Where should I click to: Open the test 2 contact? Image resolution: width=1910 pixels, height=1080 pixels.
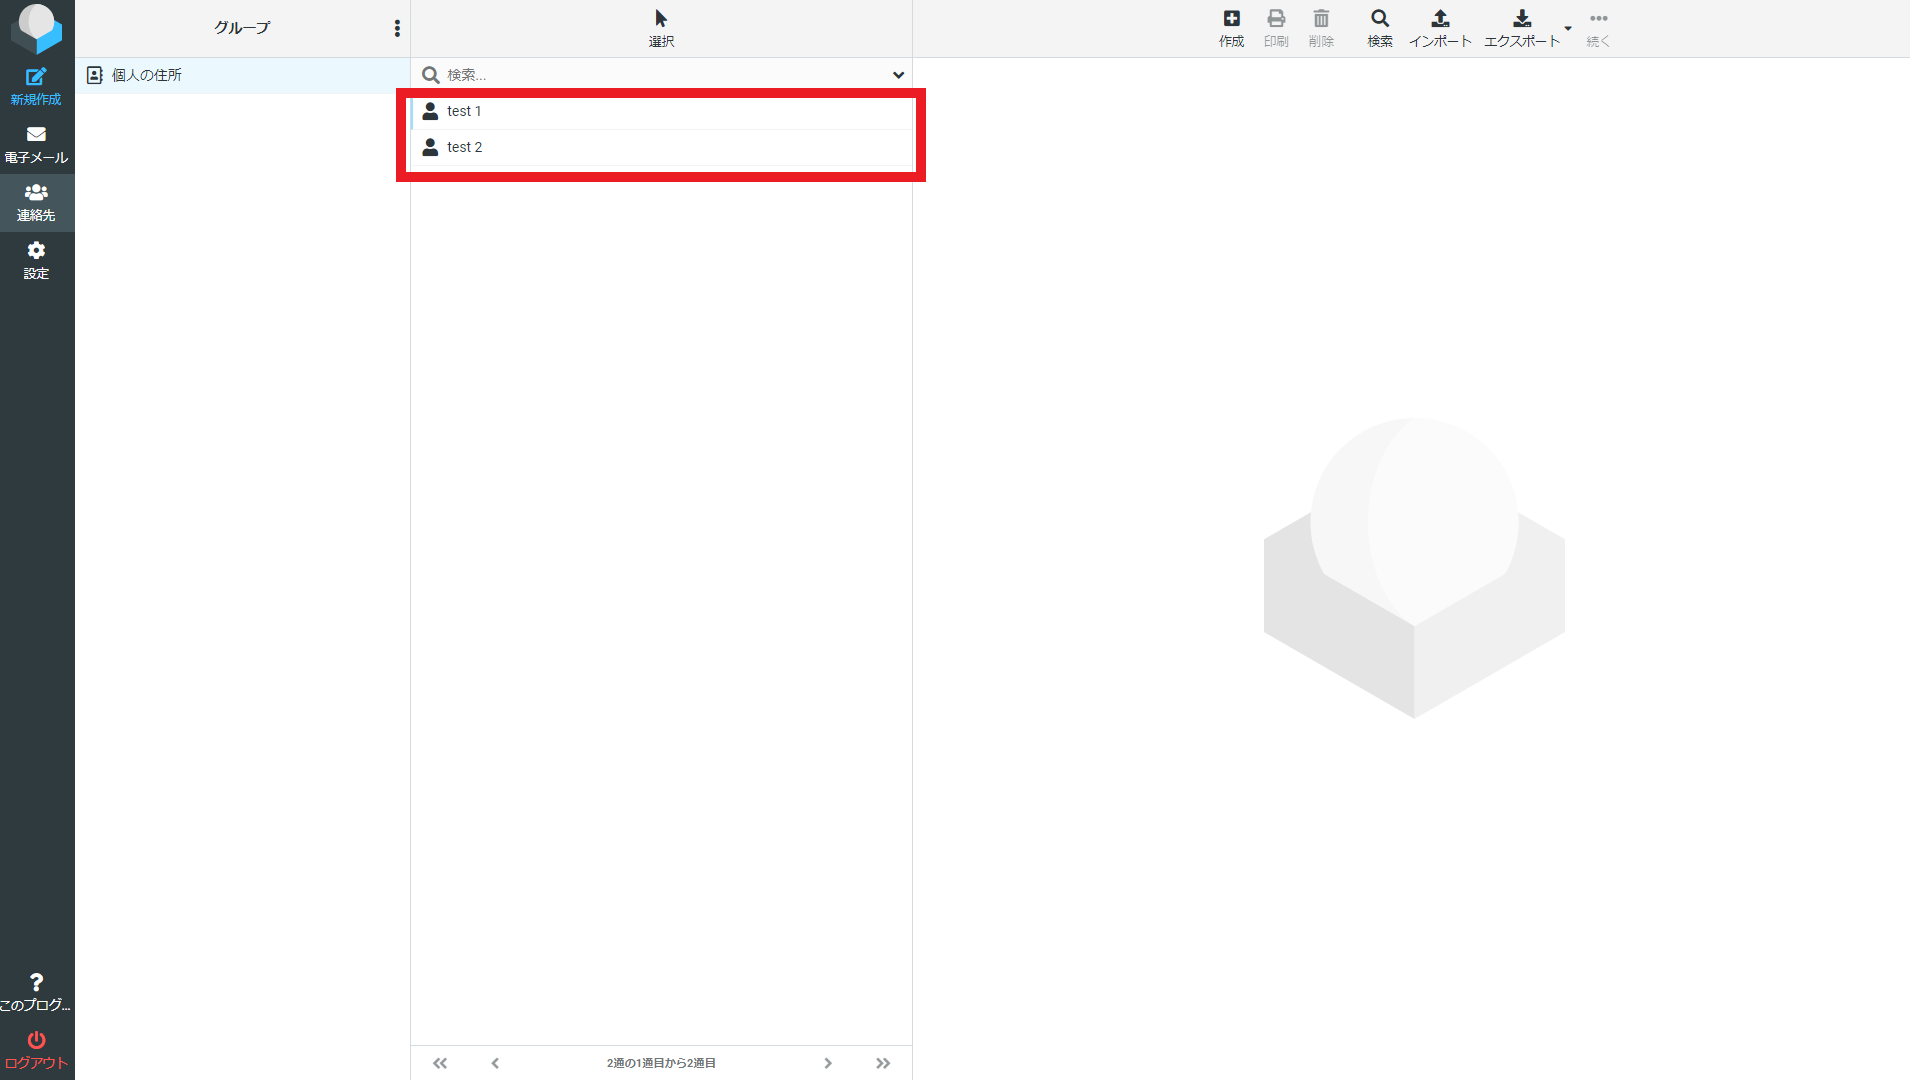tap(464, 147)
